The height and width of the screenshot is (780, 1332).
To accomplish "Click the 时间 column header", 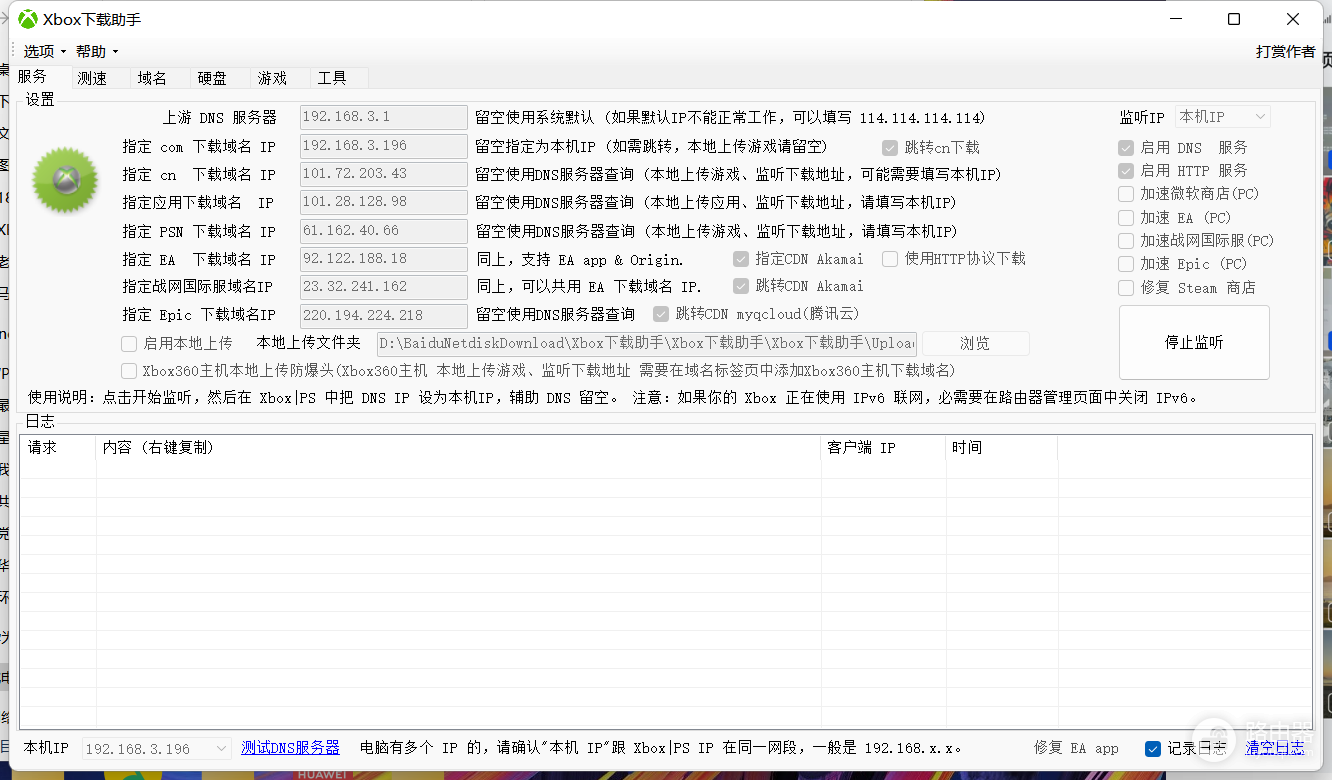I will [x=1002, y=448].
